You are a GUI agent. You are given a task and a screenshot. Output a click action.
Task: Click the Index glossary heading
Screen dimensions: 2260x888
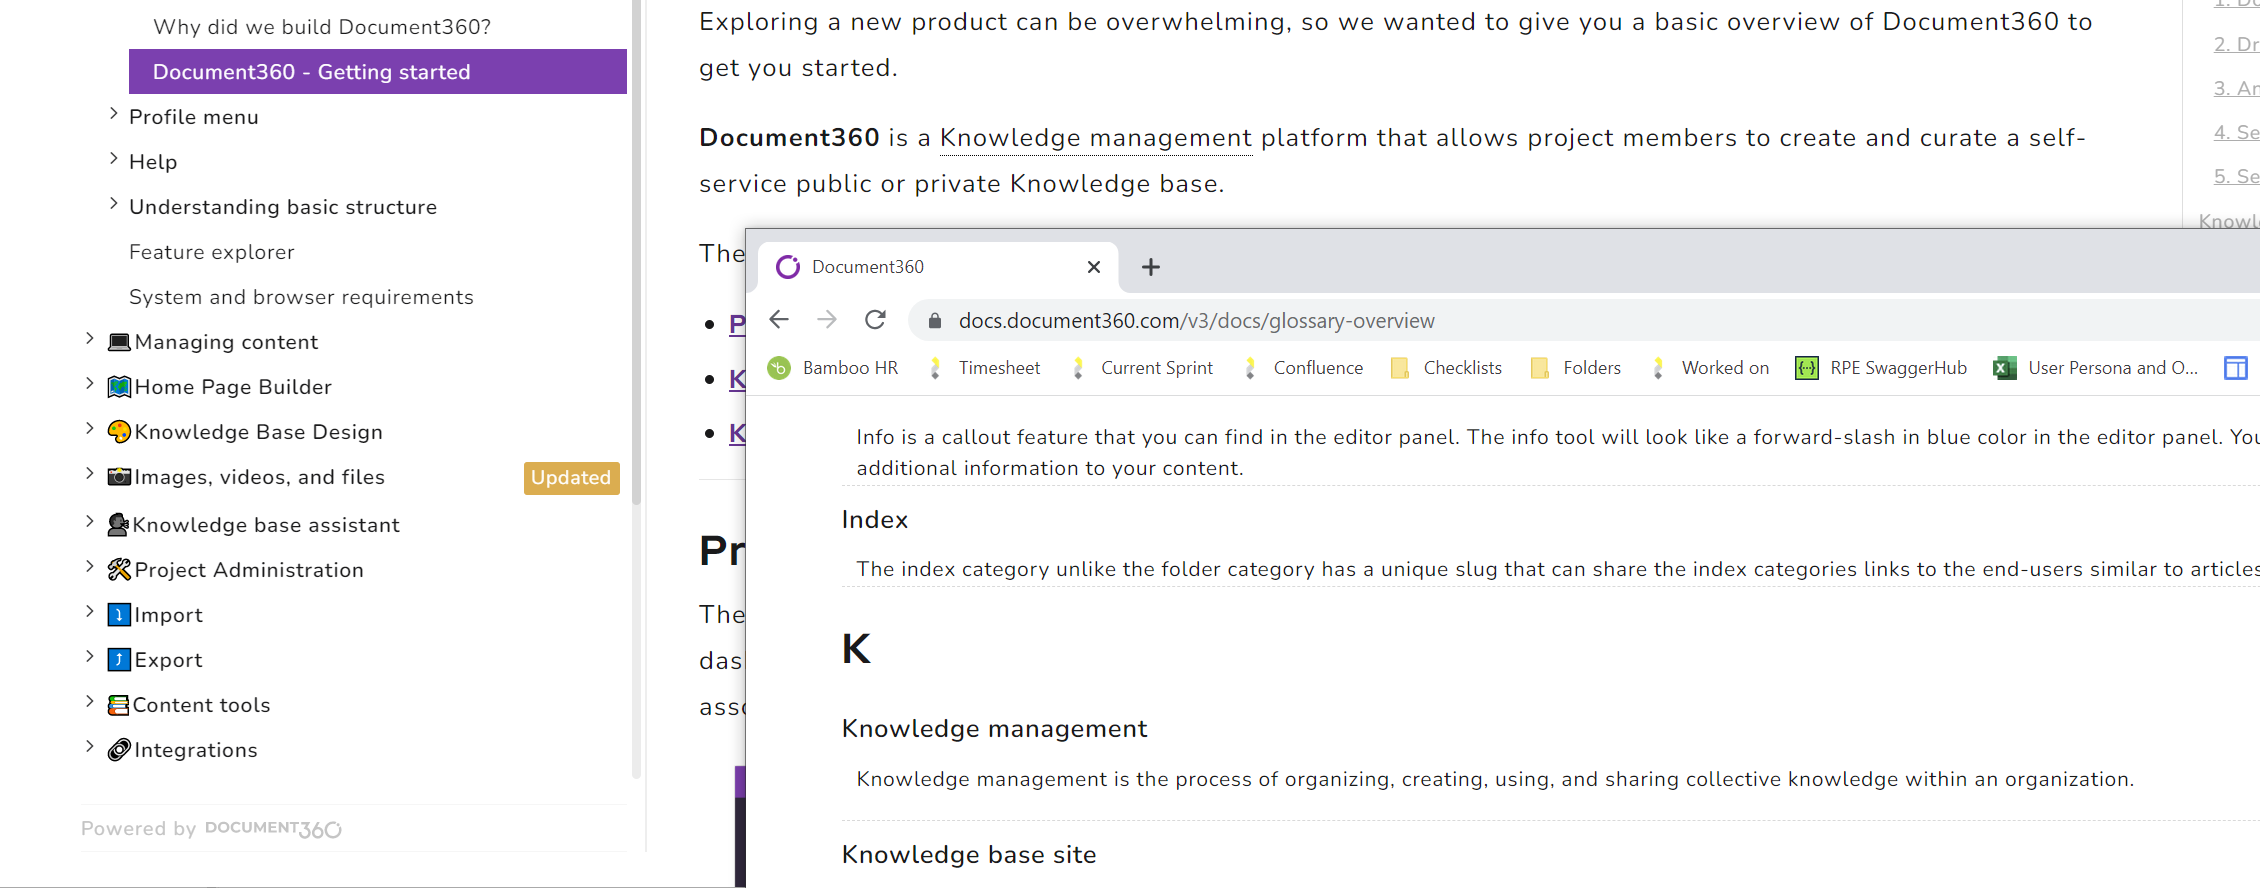875,520
